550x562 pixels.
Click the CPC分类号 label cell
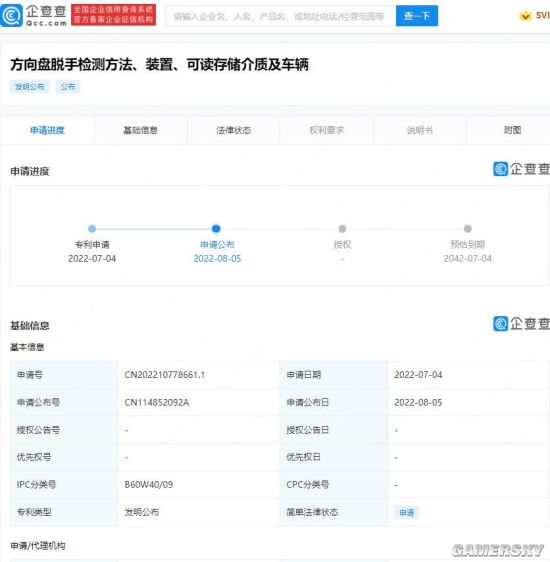(x=334, y=485)
